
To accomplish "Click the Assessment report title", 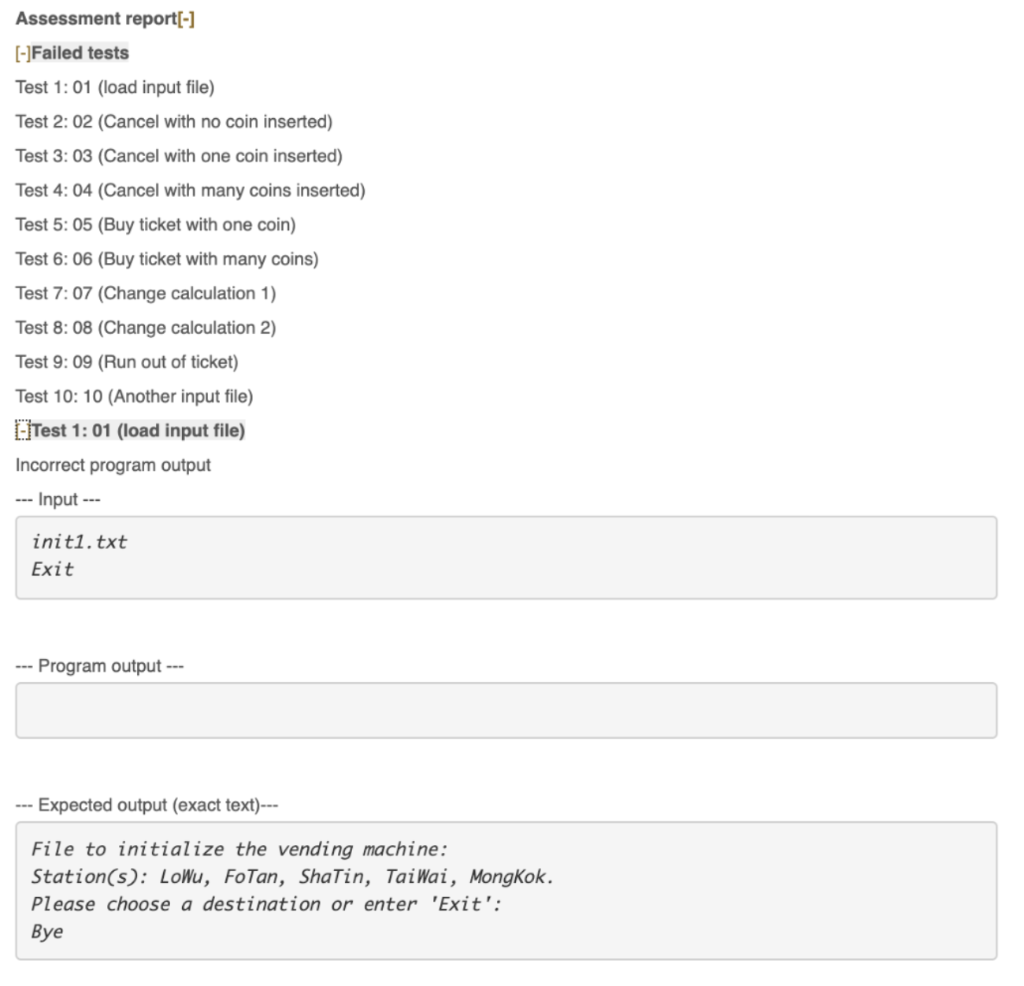I will (95, 18).
